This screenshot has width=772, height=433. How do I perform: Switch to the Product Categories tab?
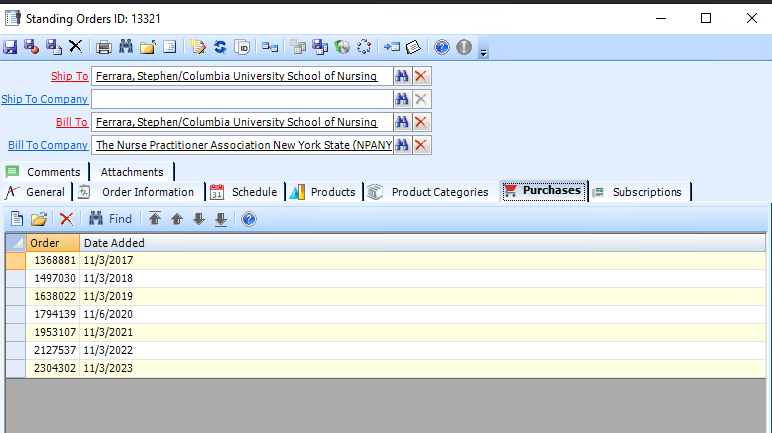[x=439, y=192]
